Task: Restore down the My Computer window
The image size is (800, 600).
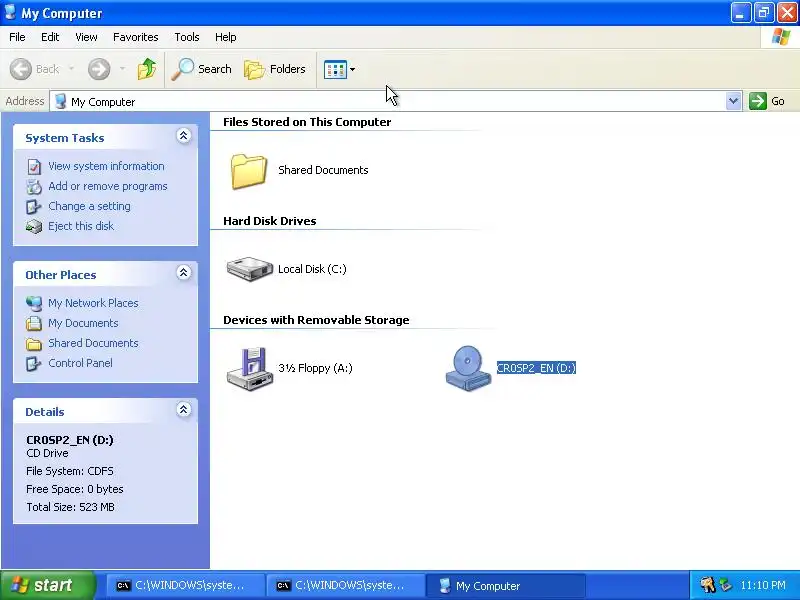Action: (764, 13)
